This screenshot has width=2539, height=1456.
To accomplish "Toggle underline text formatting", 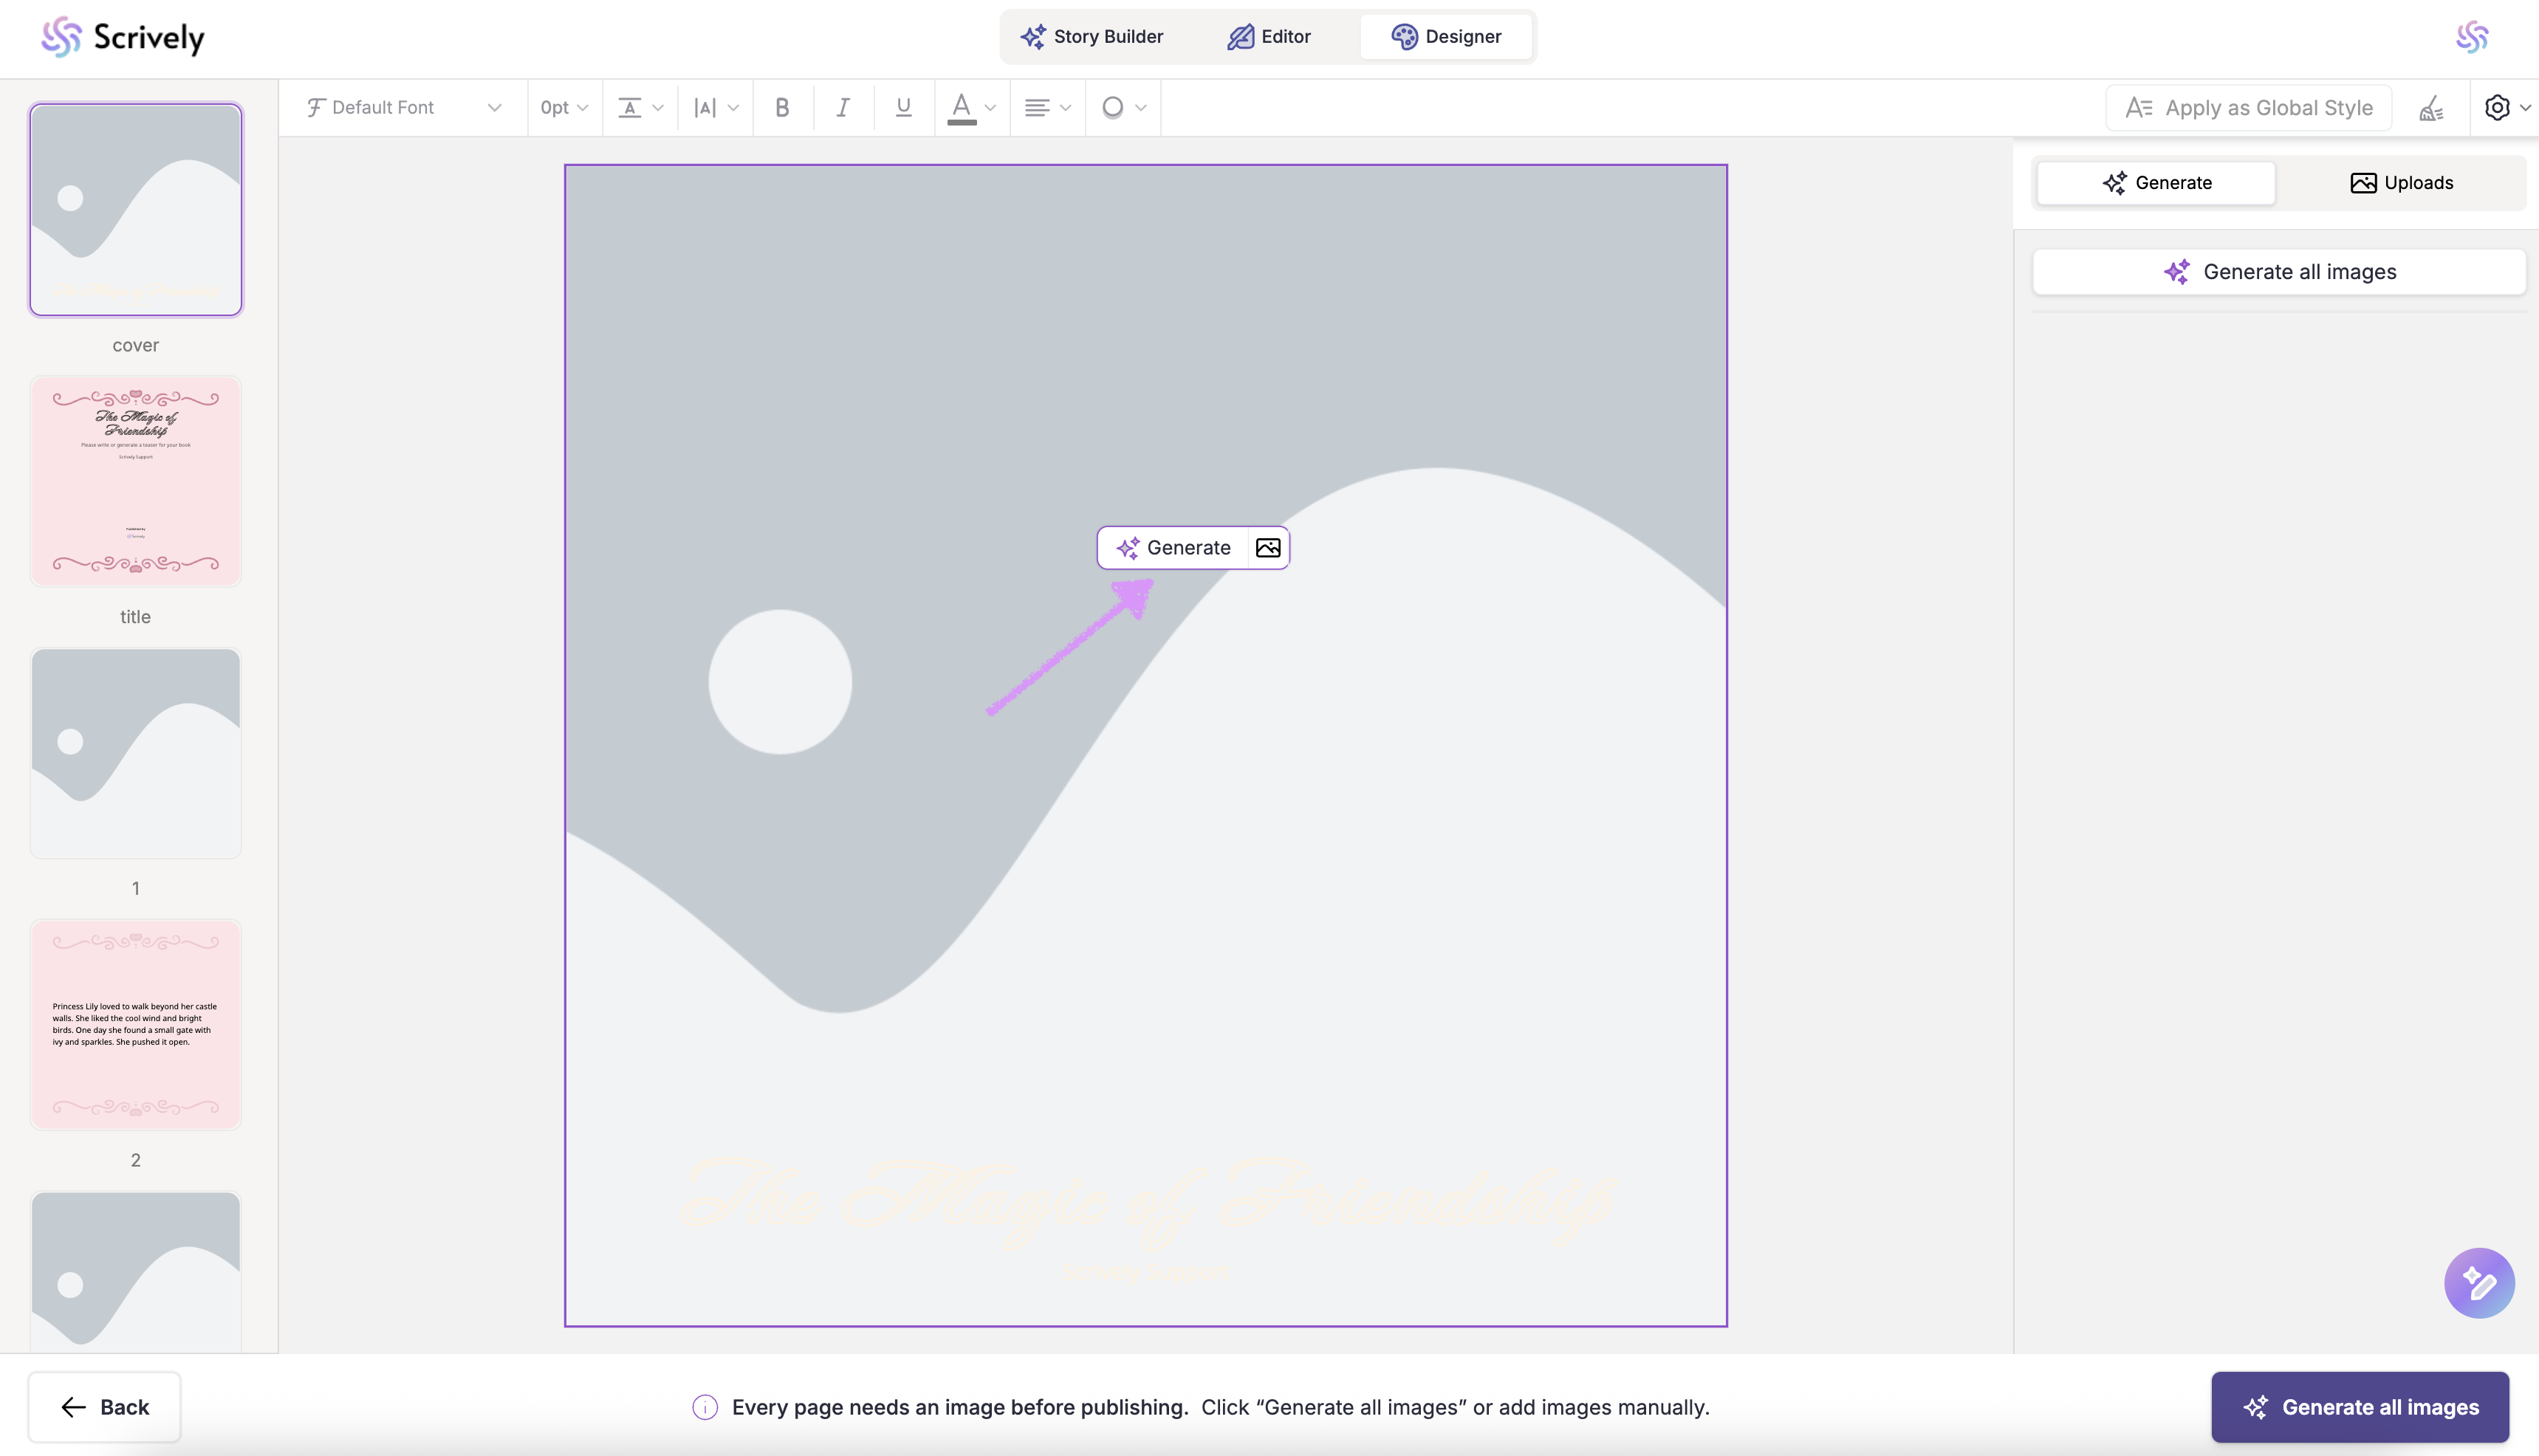I will (x=903, y=107).
